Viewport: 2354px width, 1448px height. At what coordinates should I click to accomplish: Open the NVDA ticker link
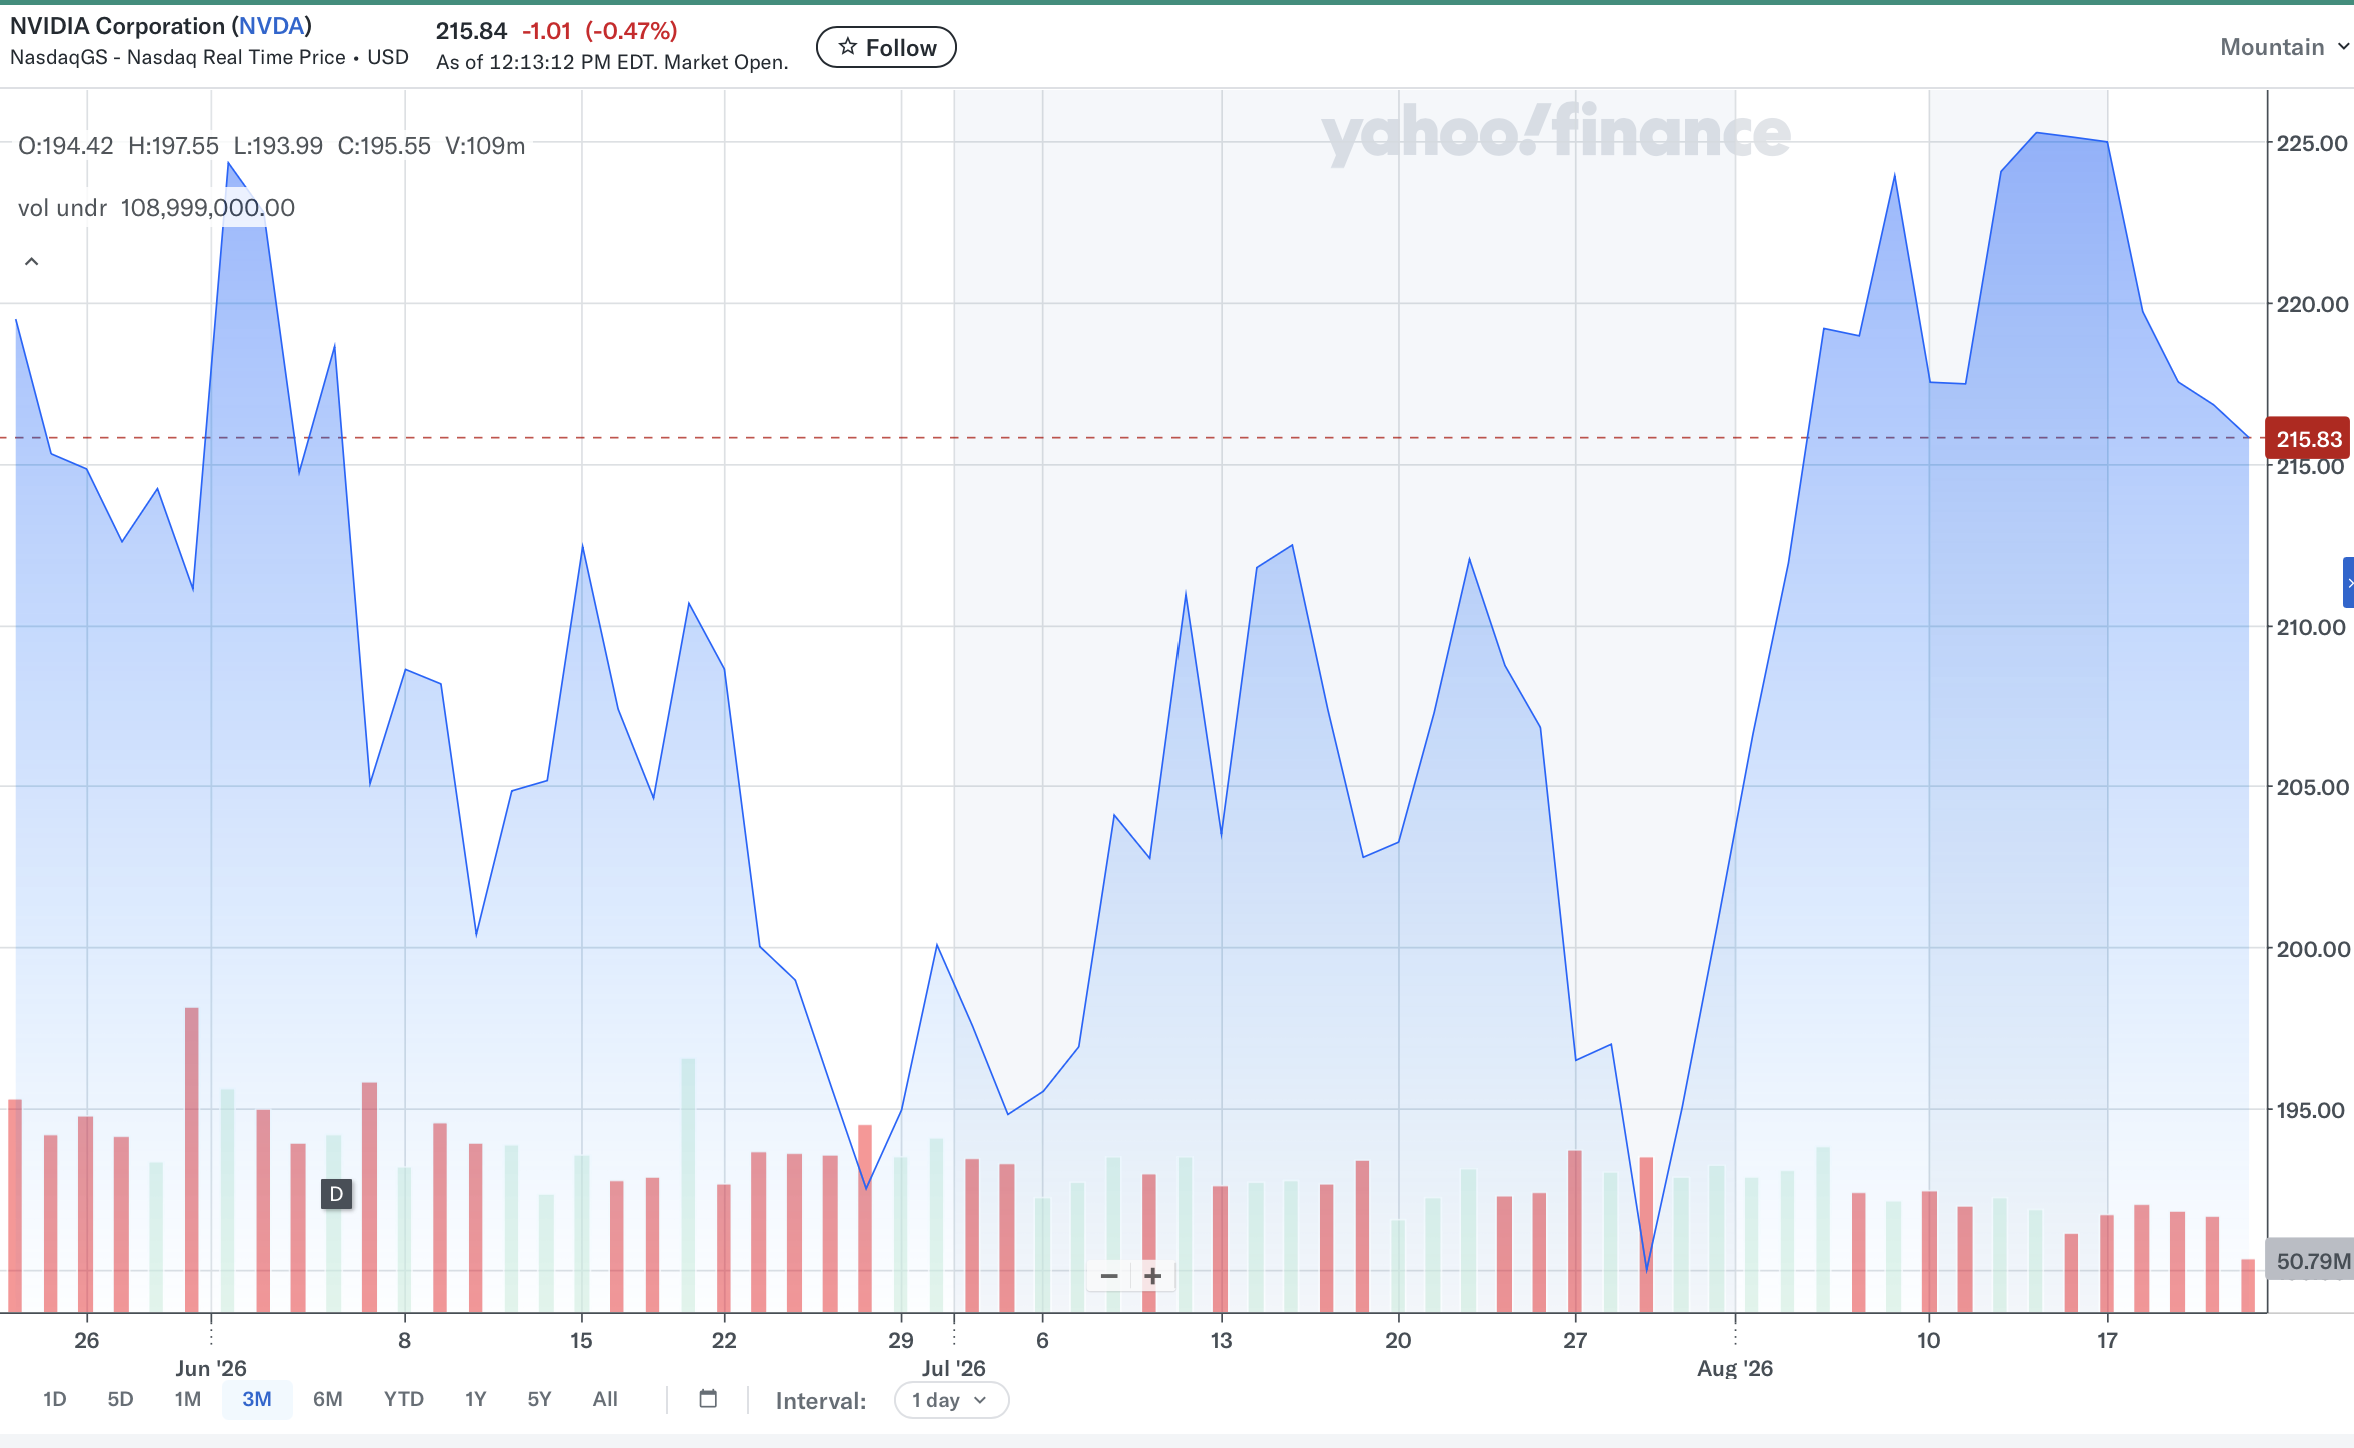[x=272, y=26]
